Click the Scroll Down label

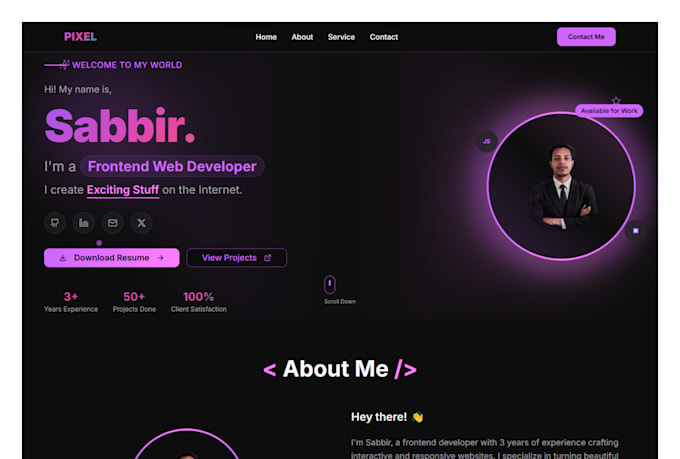point(340,302)
